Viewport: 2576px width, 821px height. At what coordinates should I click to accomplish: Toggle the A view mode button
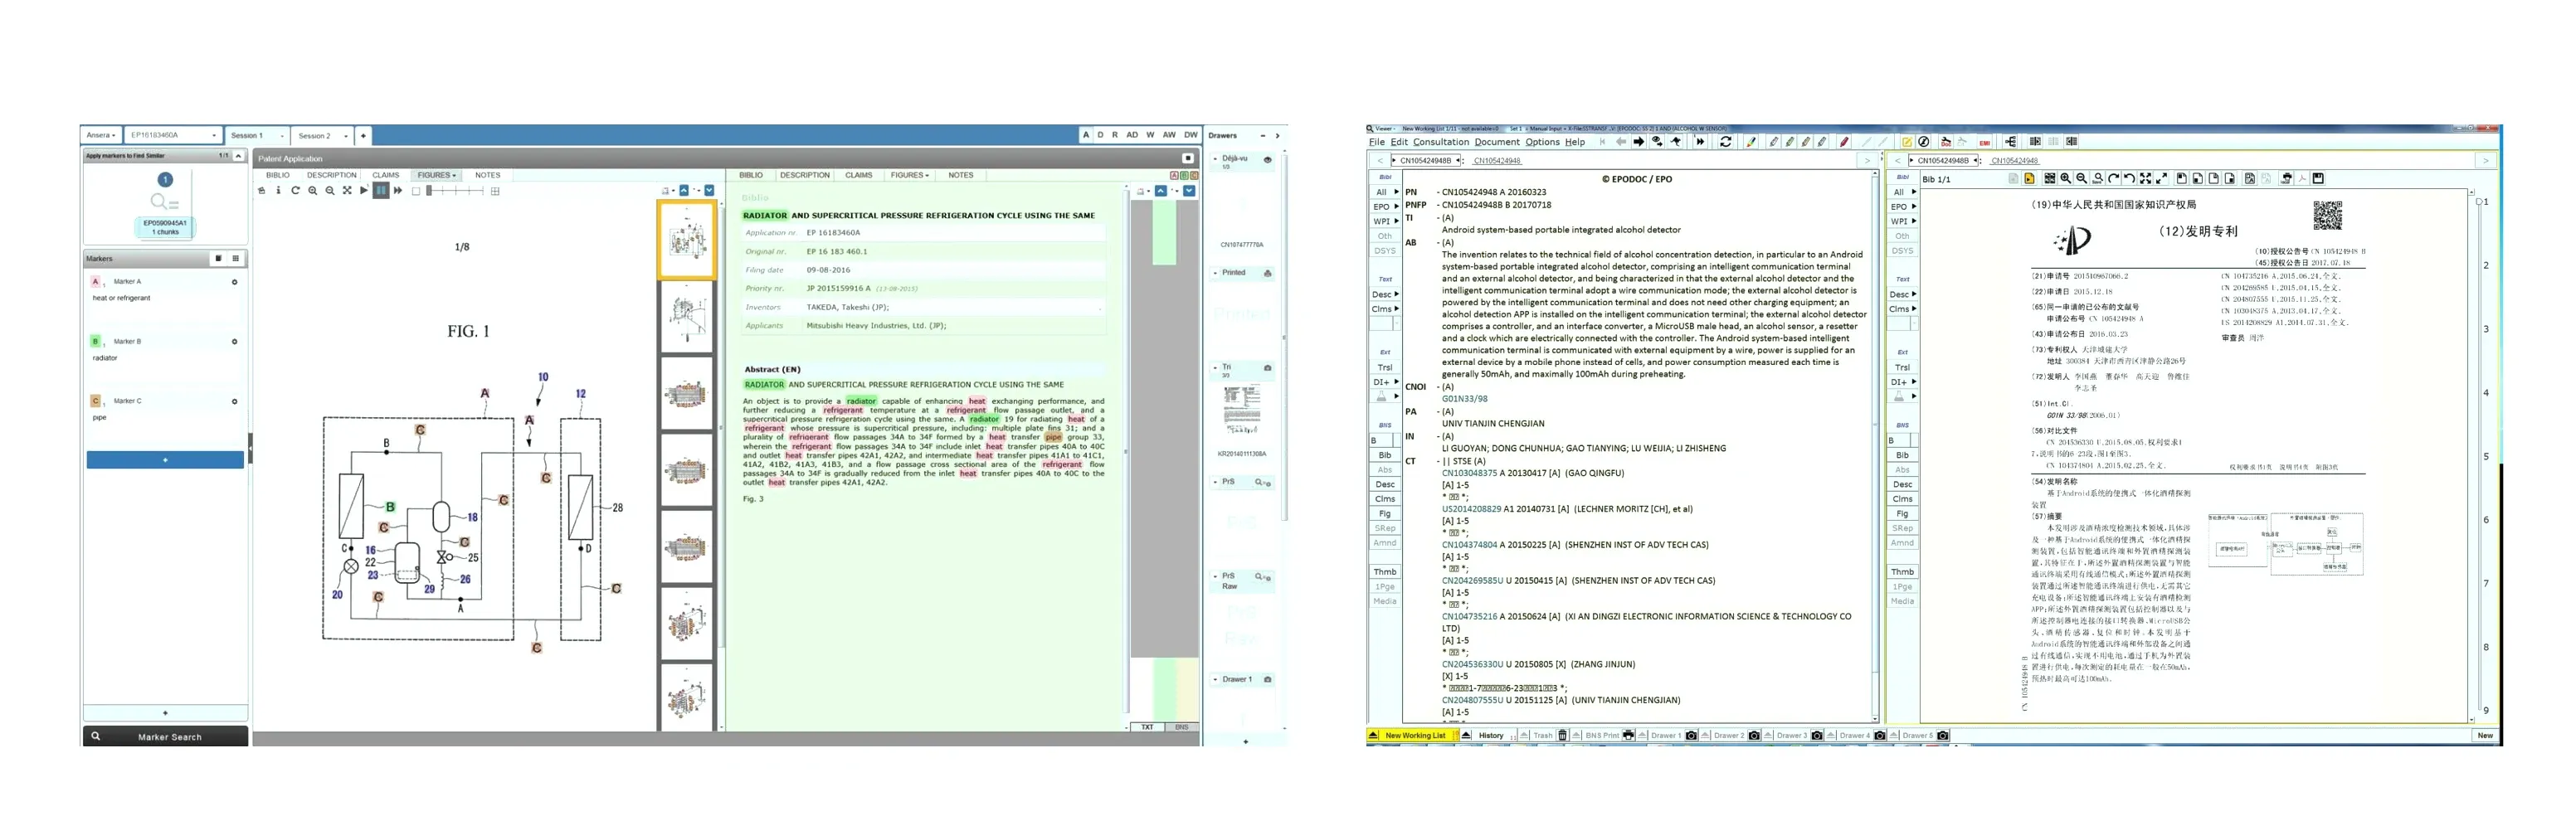tap(1086, 135)
